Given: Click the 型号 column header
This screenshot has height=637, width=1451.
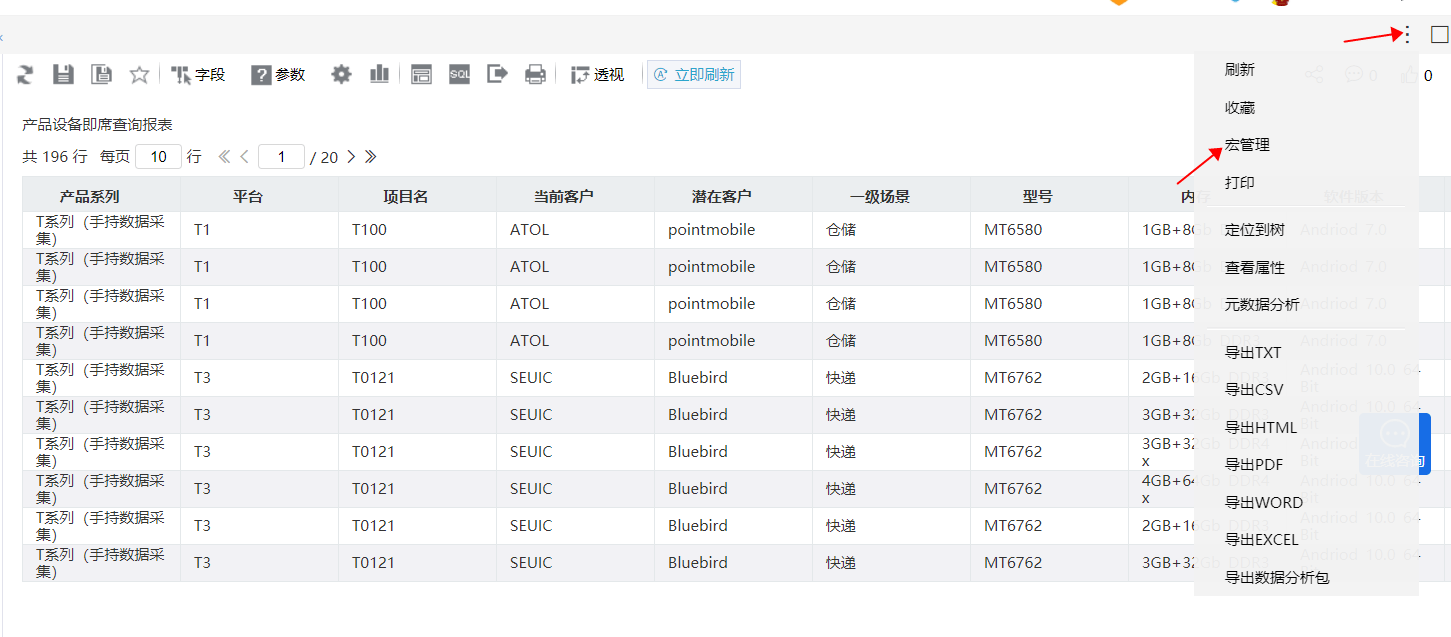Looking at the screenshot, I should click(1049, 196).
